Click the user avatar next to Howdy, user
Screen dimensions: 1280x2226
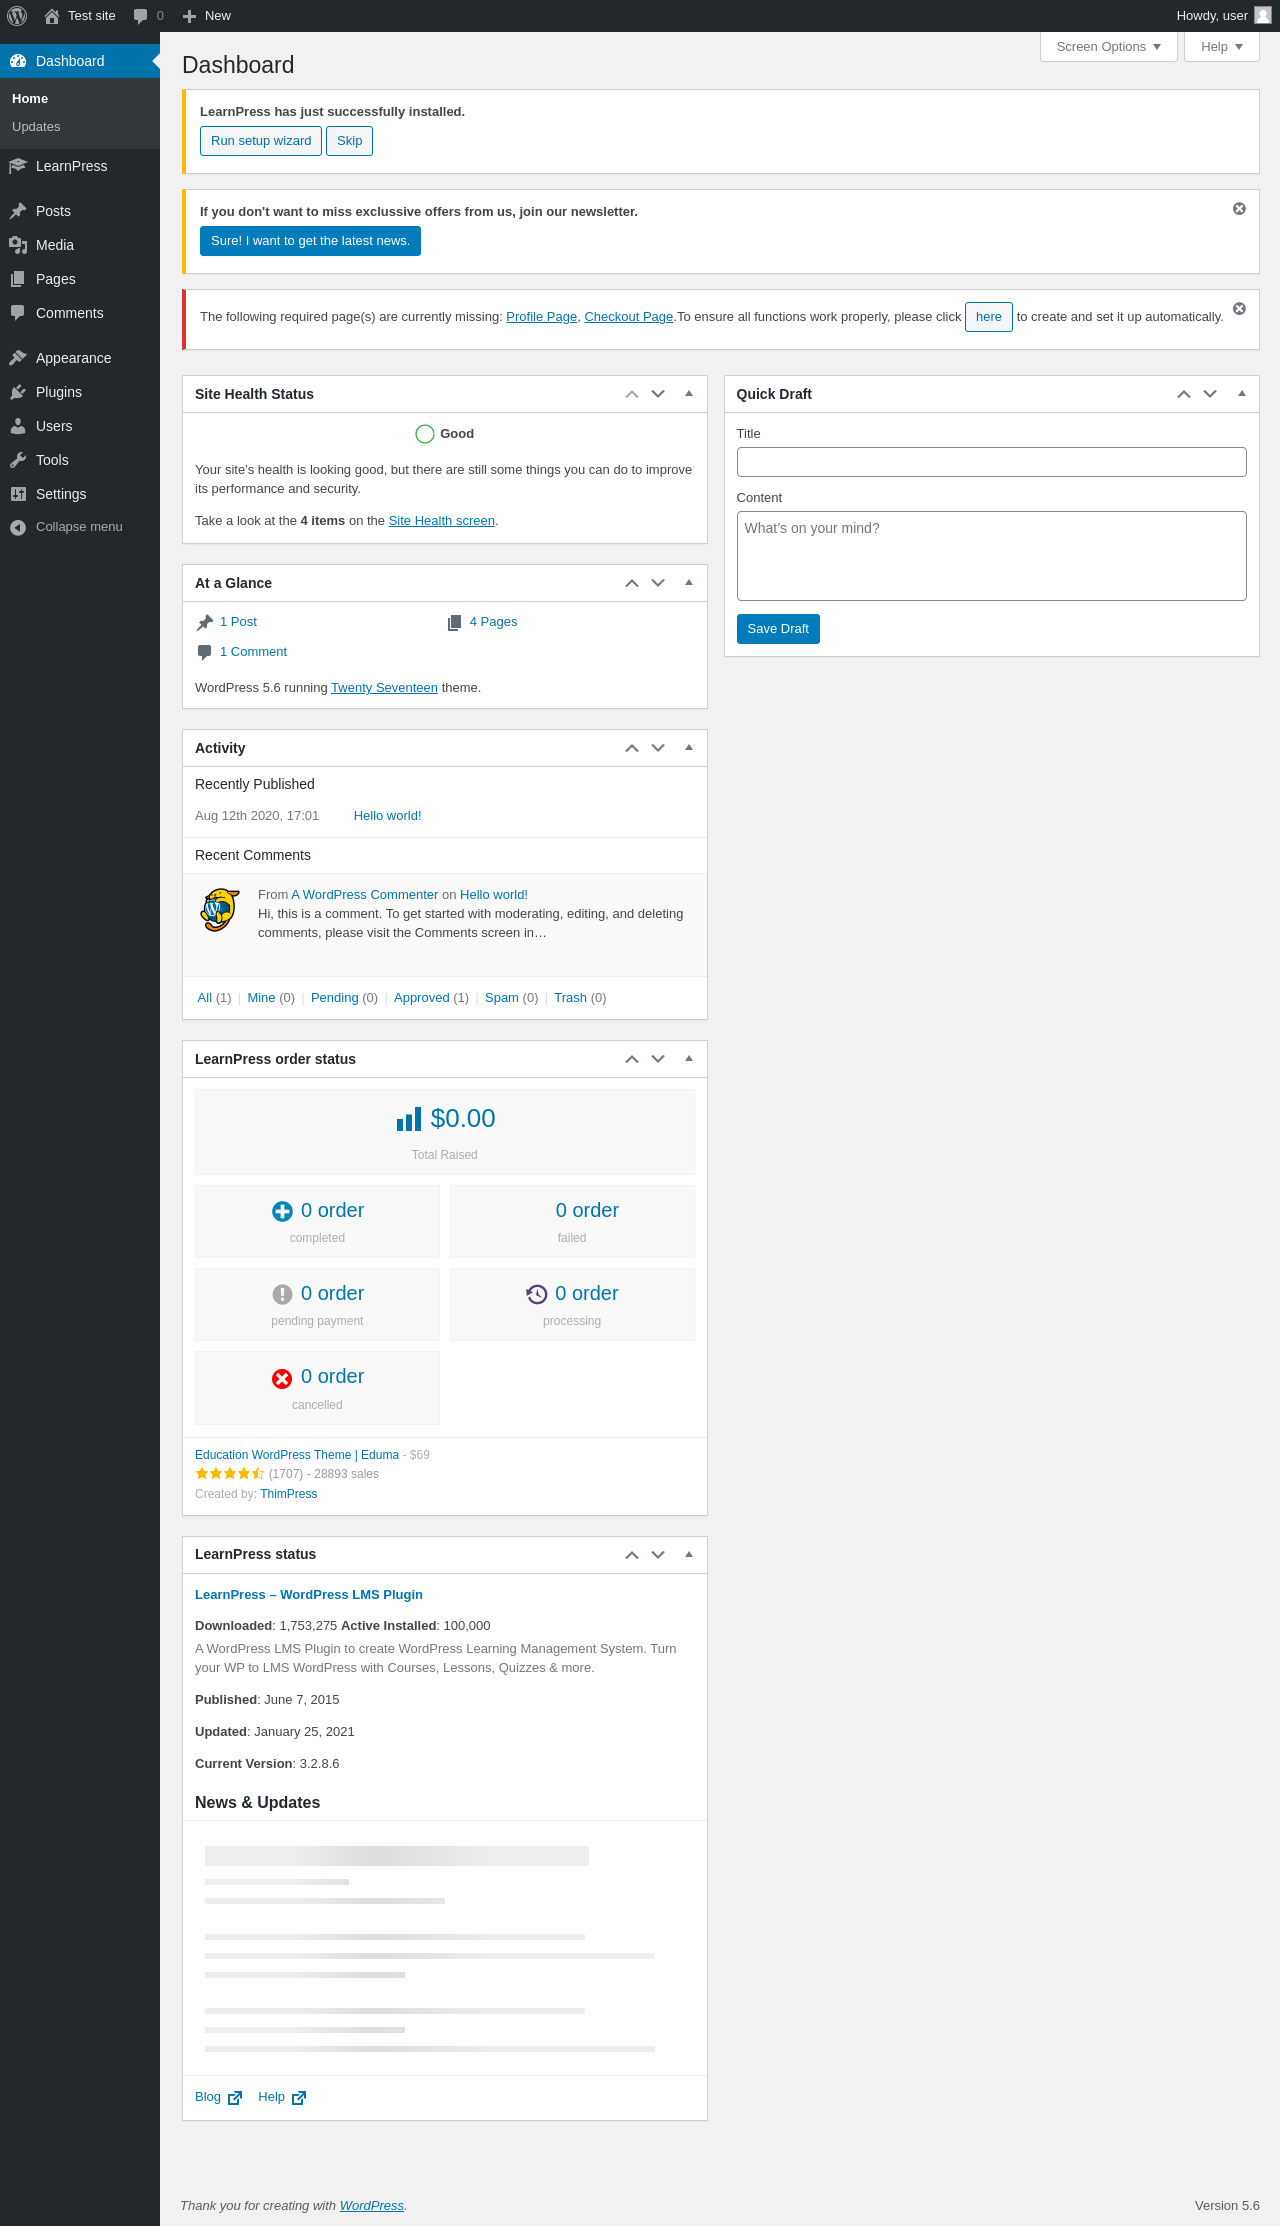[1263, 15]
